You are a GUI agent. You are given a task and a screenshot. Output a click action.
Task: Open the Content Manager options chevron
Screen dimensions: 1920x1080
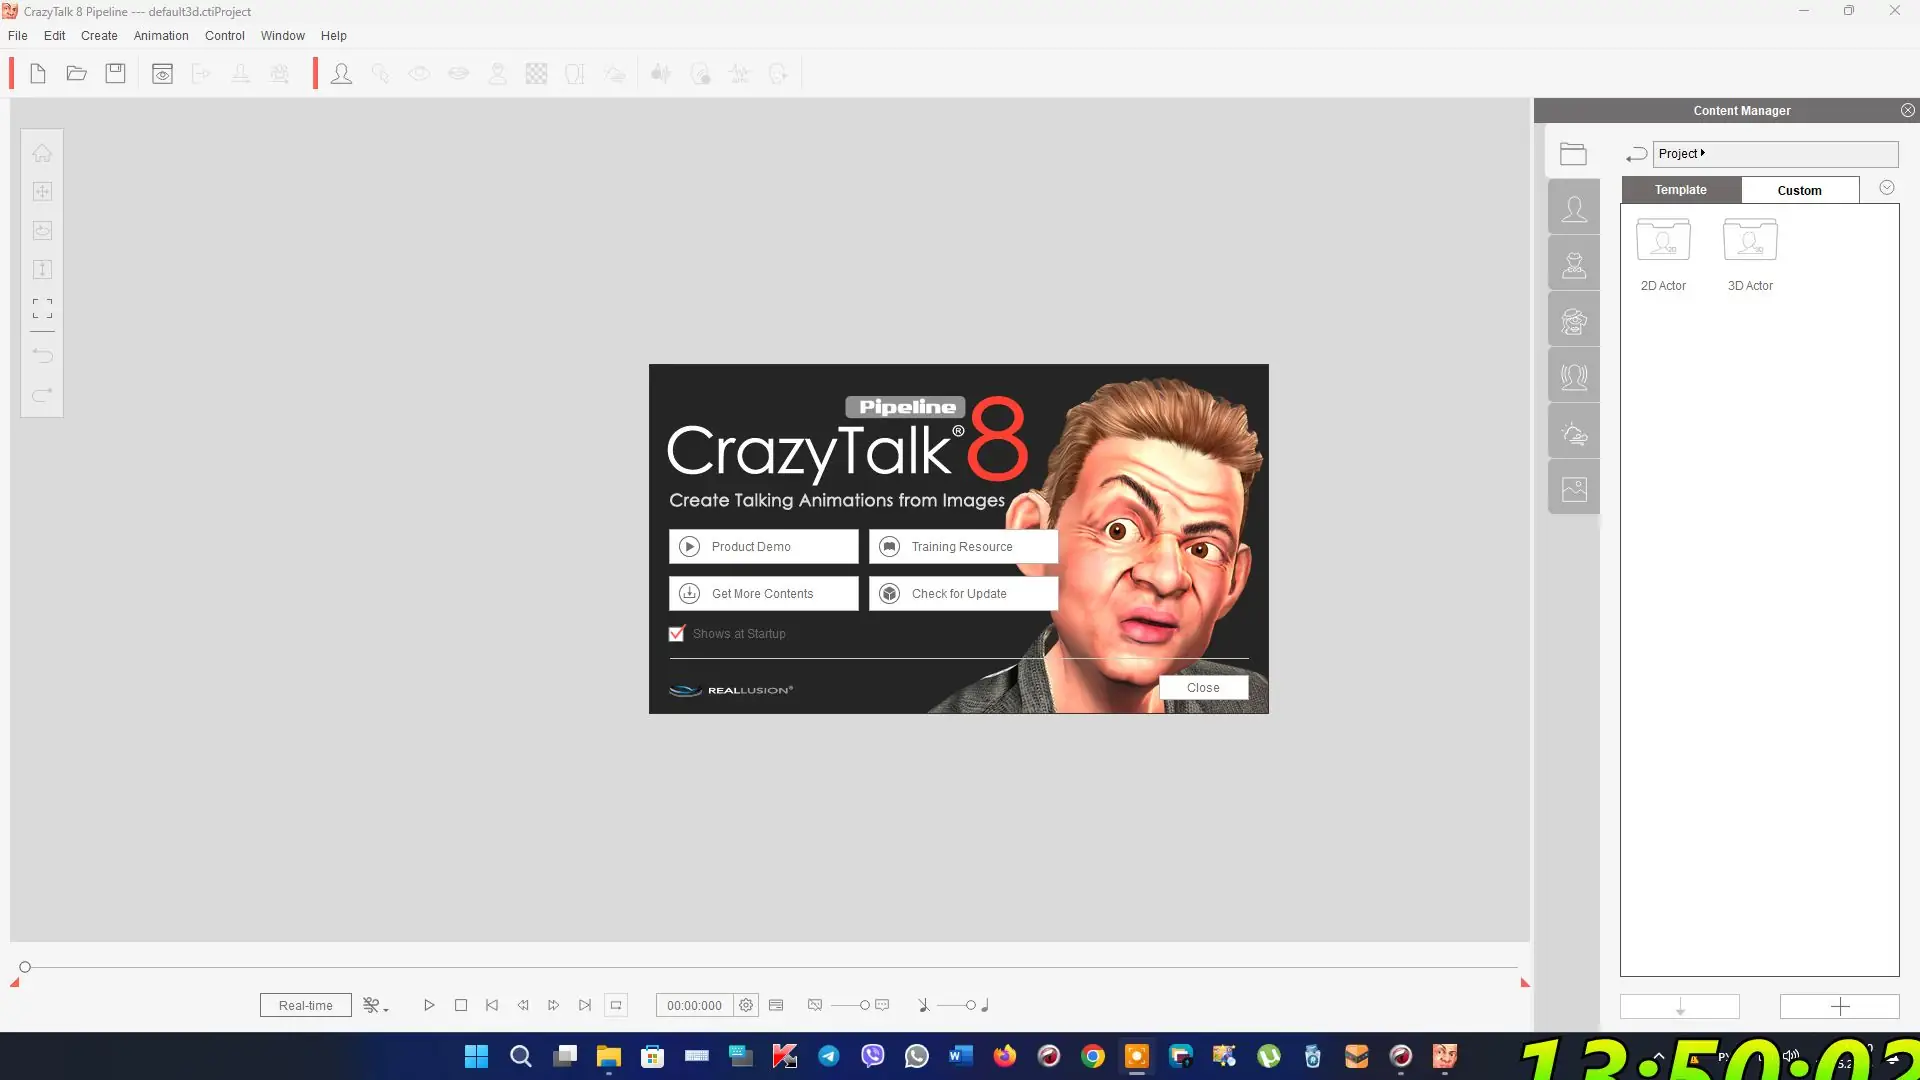[x=1886, y=188]
